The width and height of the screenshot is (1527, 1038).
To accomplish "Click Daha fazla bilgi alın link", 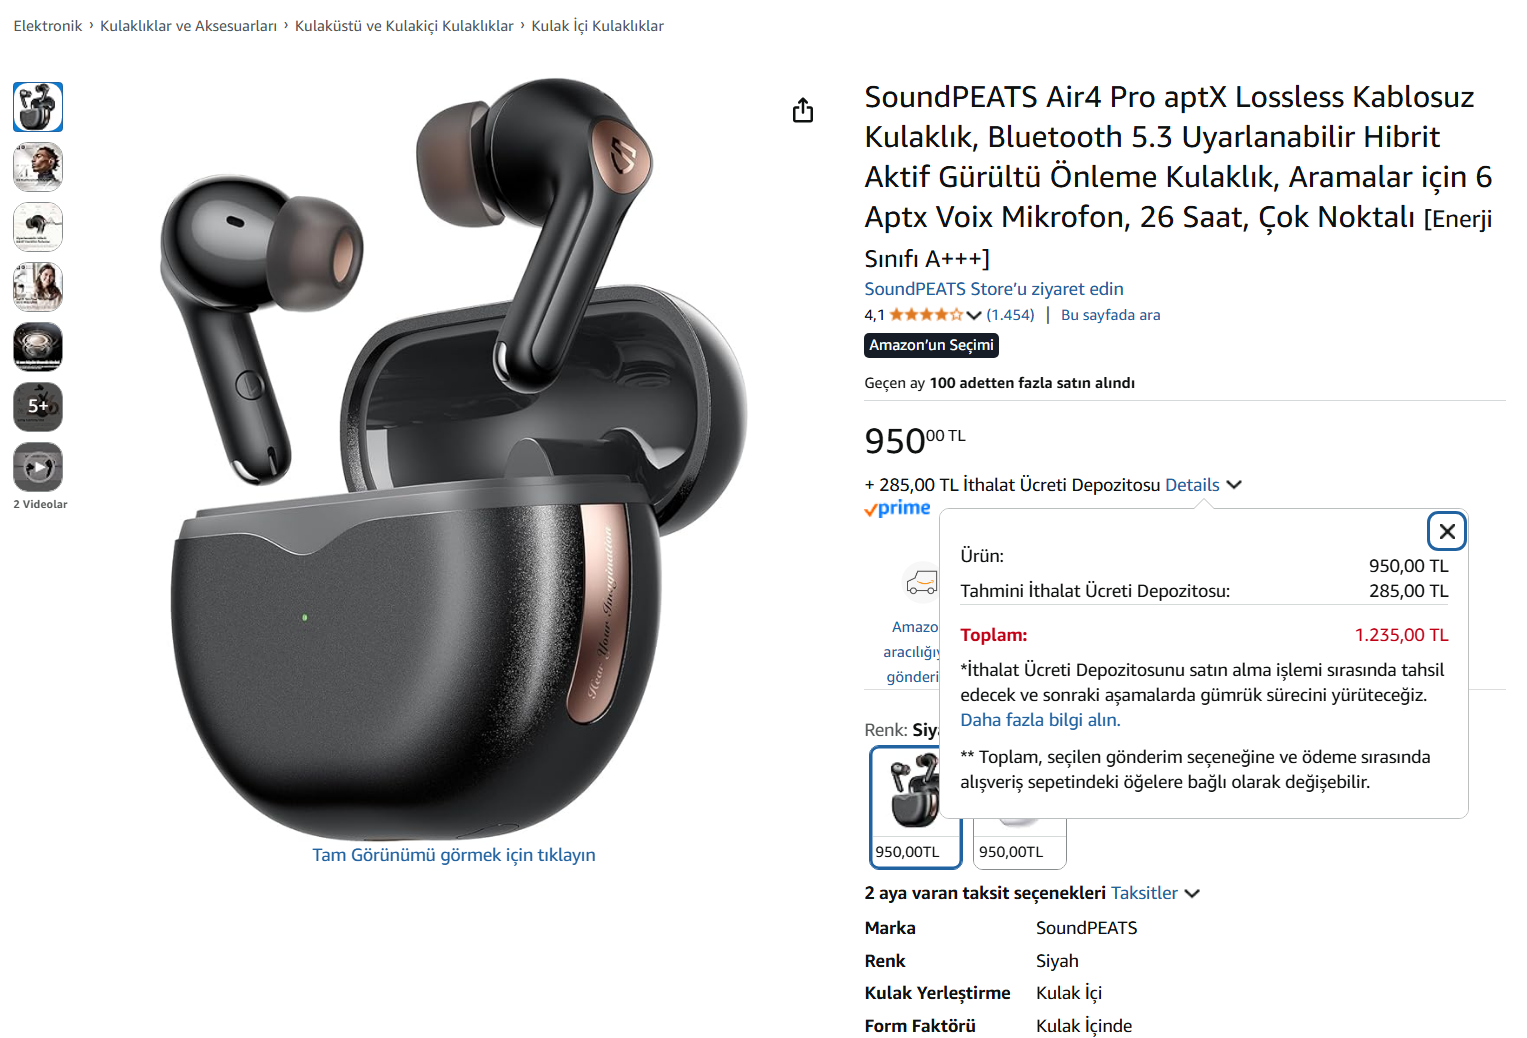I will point(1040,720).
